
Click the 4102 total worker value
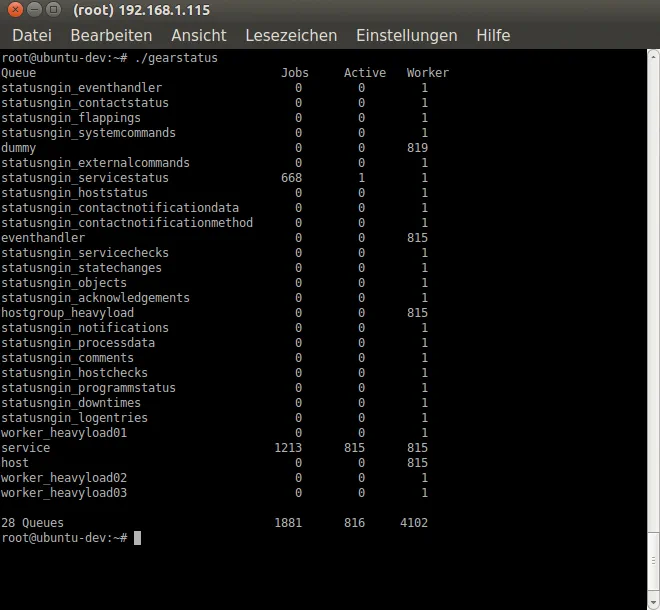(x=414, y=523)
